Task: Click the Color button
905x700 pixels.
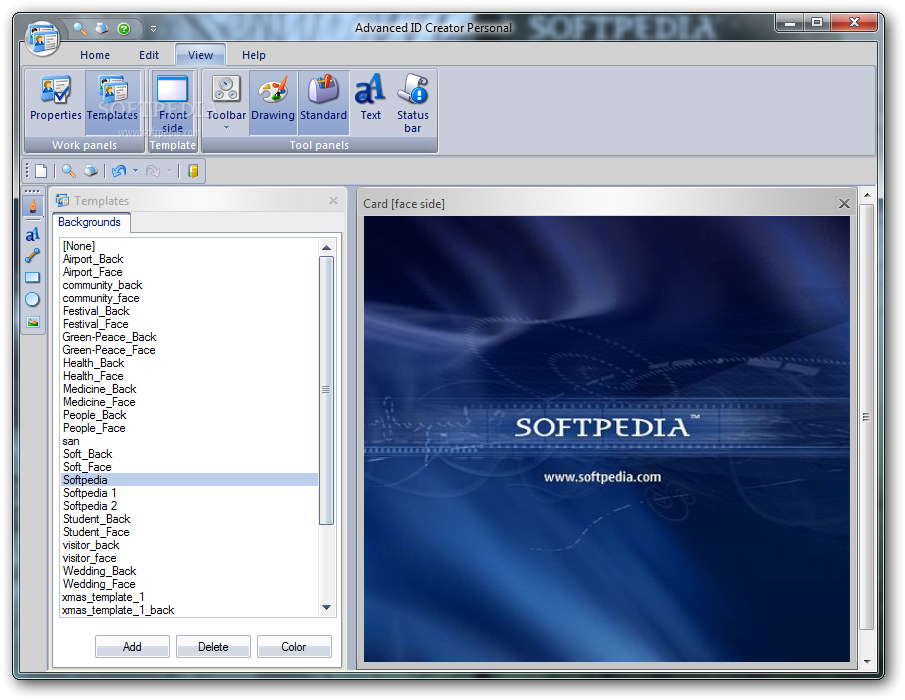Action: click(x=294, y=646)
